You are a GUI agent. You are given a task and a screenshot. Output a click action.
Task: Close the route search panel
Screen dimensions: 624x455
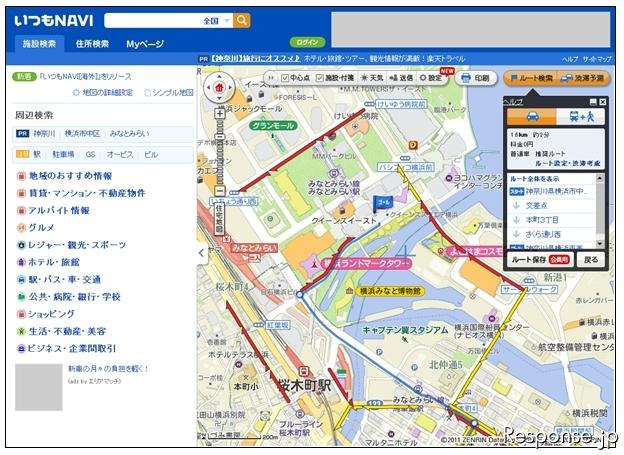tap(603, 102)
